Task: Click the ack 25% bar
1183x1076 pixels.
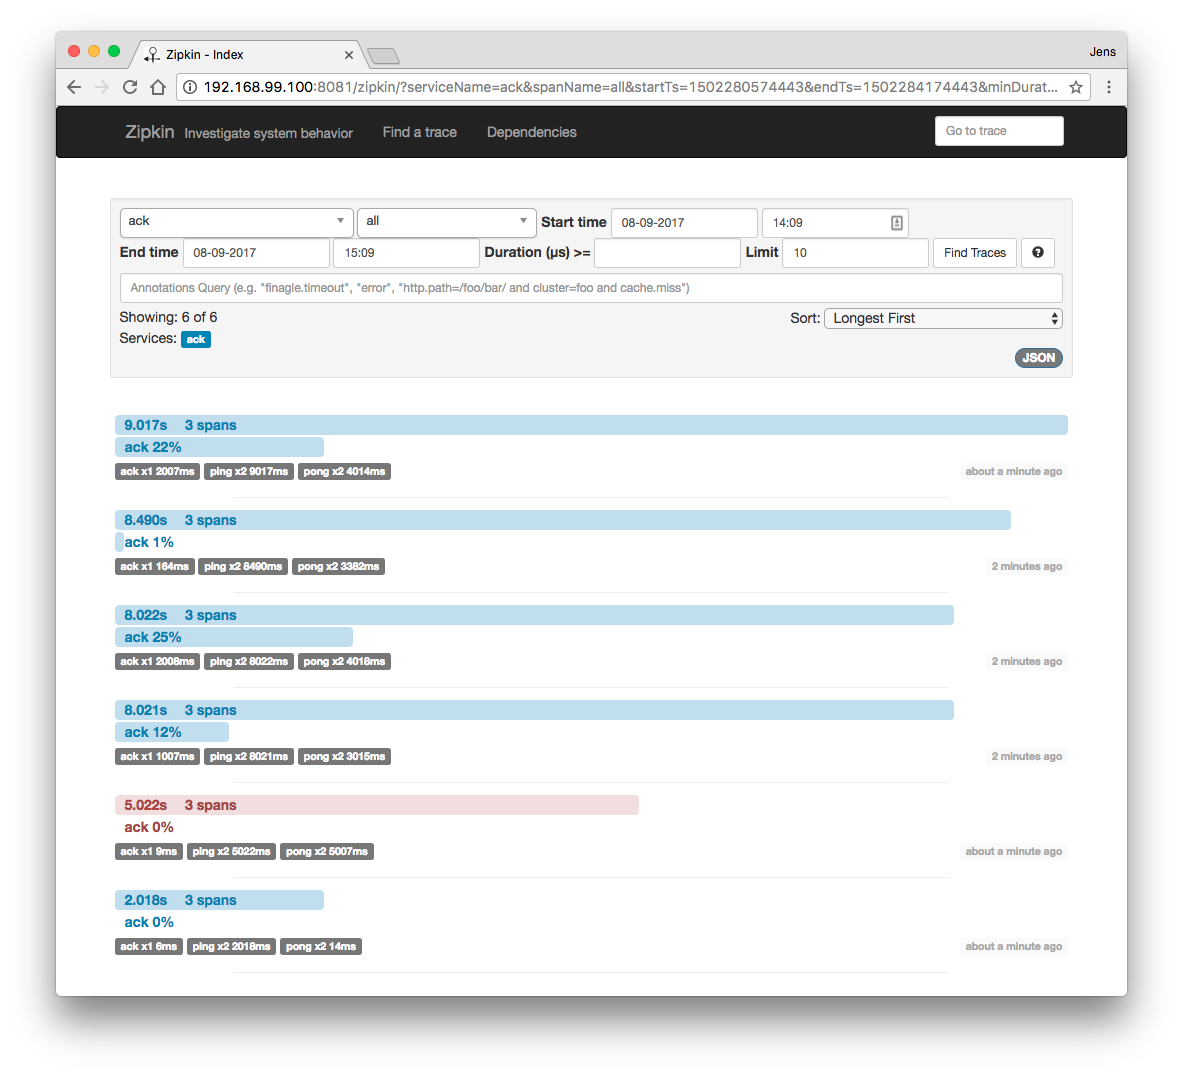Action: (233, 637)
